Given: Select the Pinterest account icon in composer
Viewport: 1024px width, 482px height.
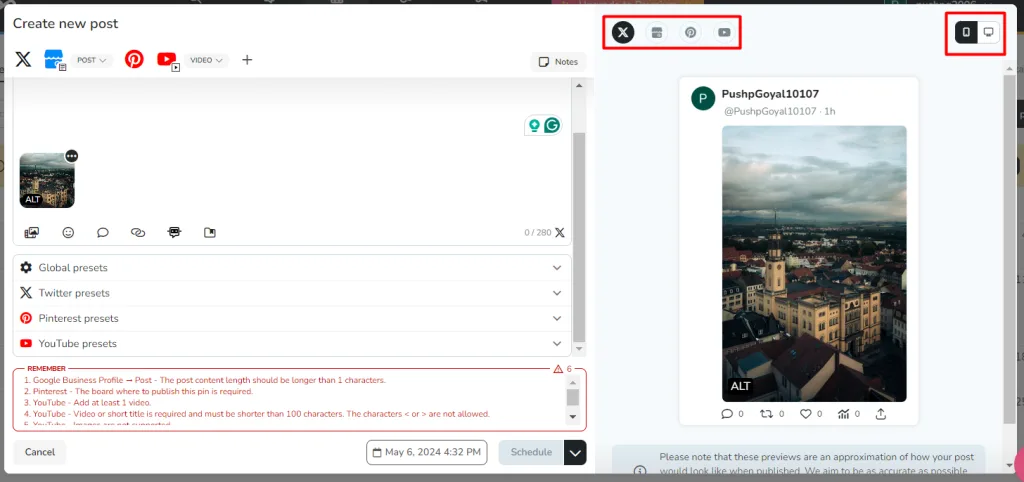Looking at the screenshot, I should pos(134,59).
